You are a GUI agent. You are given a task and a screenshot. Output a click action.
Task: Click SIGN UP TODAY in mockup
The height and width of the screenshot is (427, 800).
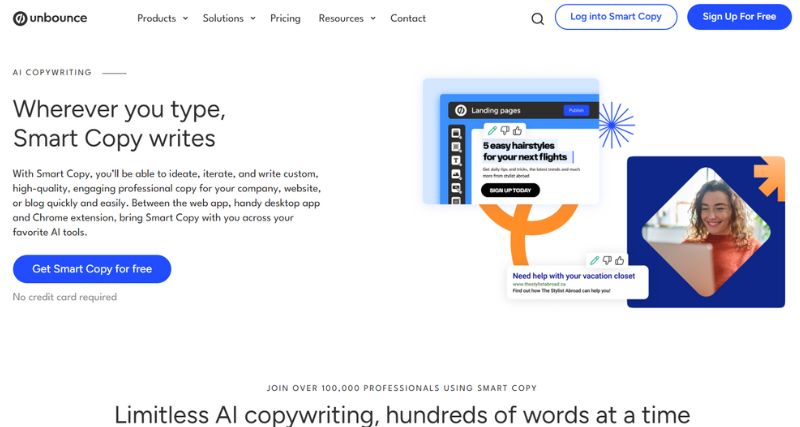click(x=510, y=190)
